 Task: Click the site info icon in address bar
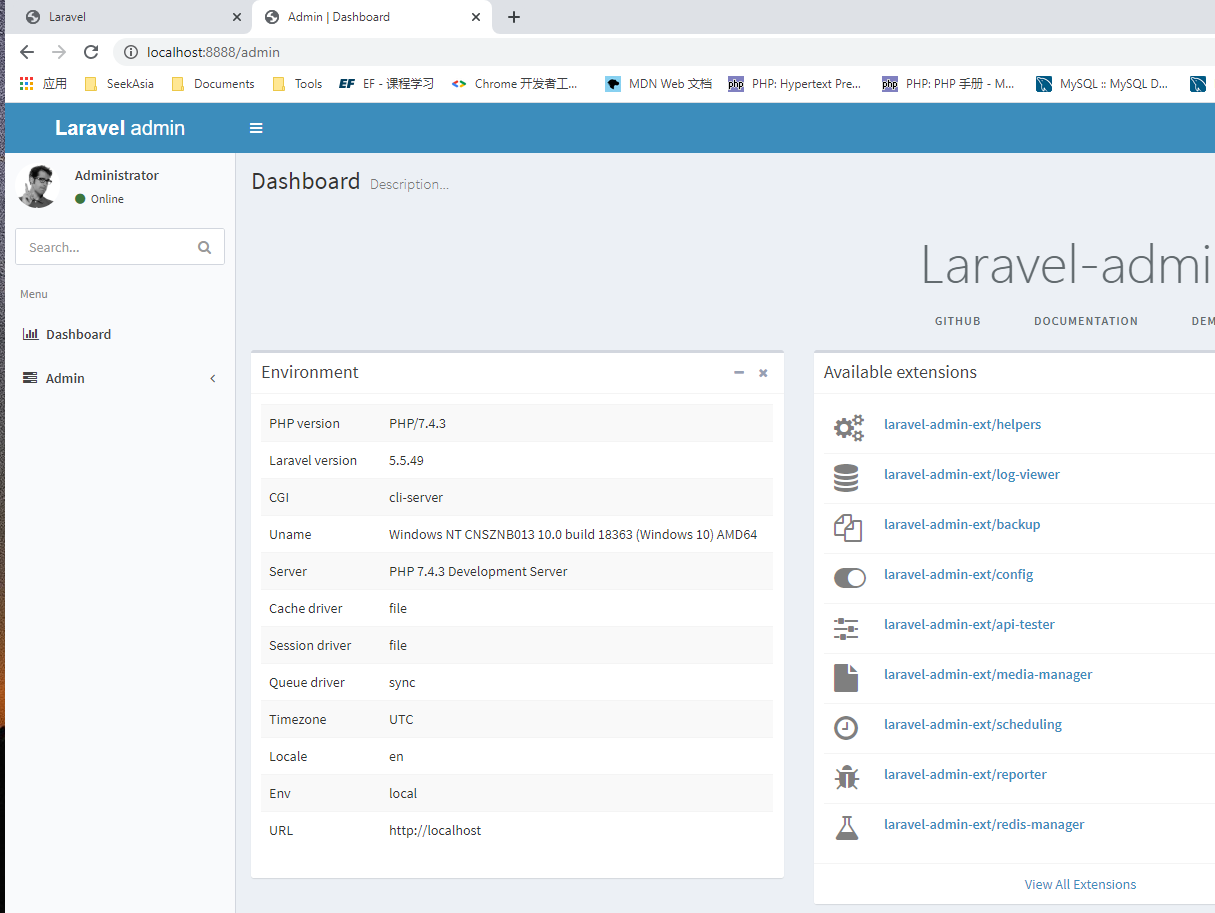pos(130,52)
